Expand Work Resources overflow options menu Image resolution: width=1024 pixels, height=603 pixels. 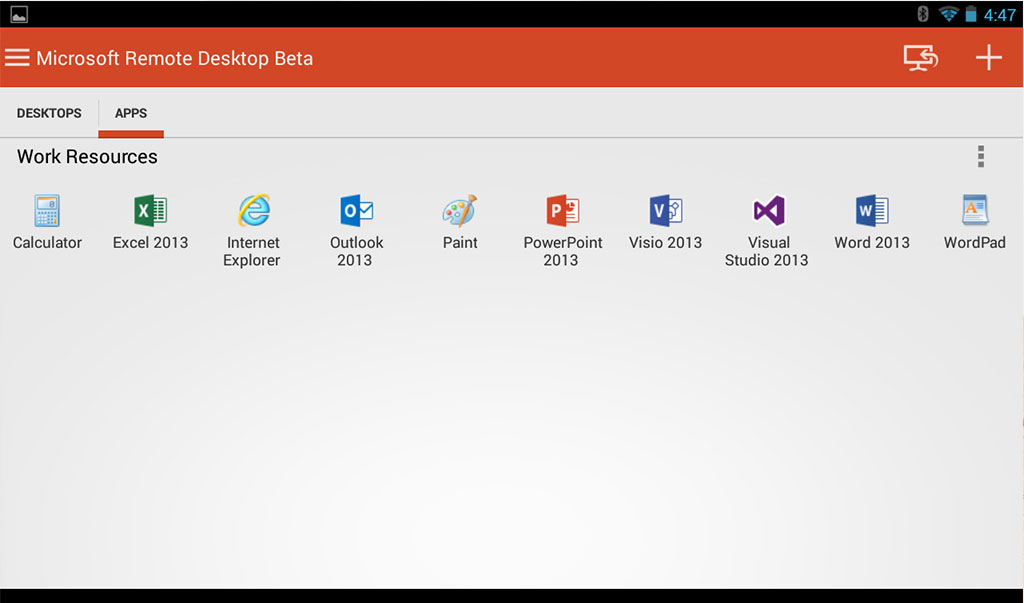tap(981, 157)
